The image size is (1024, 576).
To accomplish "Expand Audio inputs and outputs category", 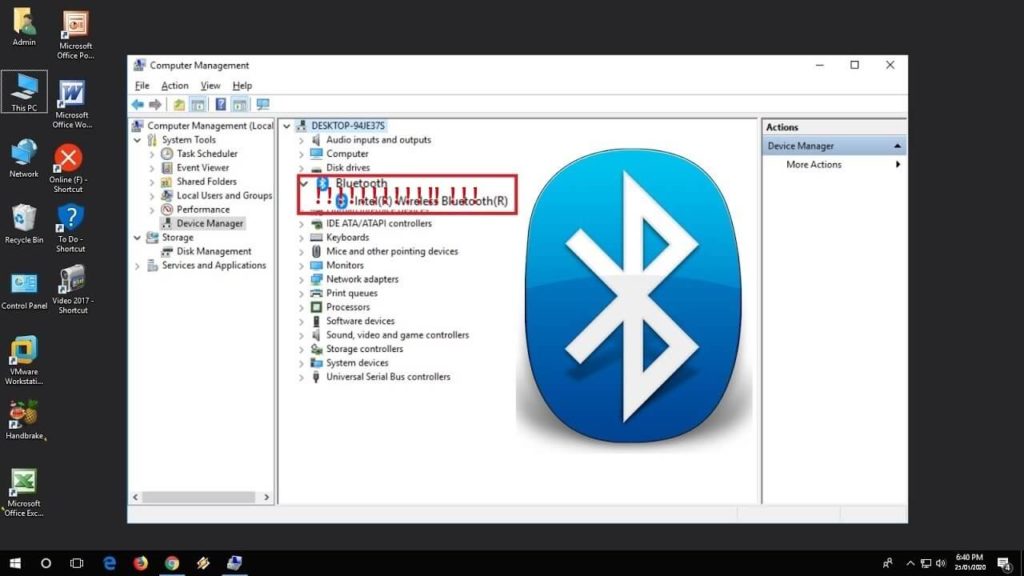I will coord(301,140).
